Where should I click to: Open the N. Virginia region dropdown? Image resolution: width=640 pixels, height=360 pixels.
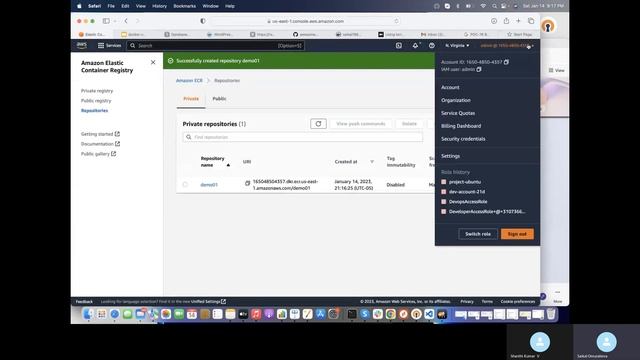457,46
